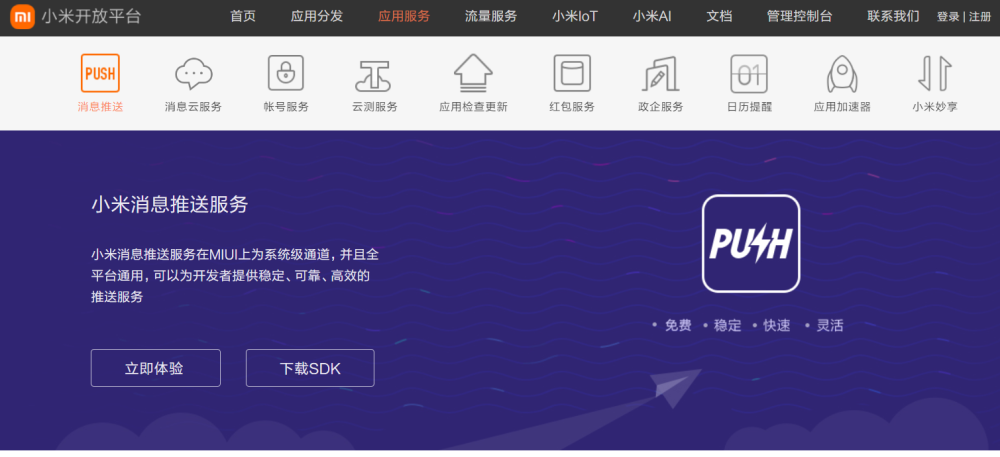Click 联系我们 in the navigation
Screen dimensions: 1000x457
(x=893, y=17)
